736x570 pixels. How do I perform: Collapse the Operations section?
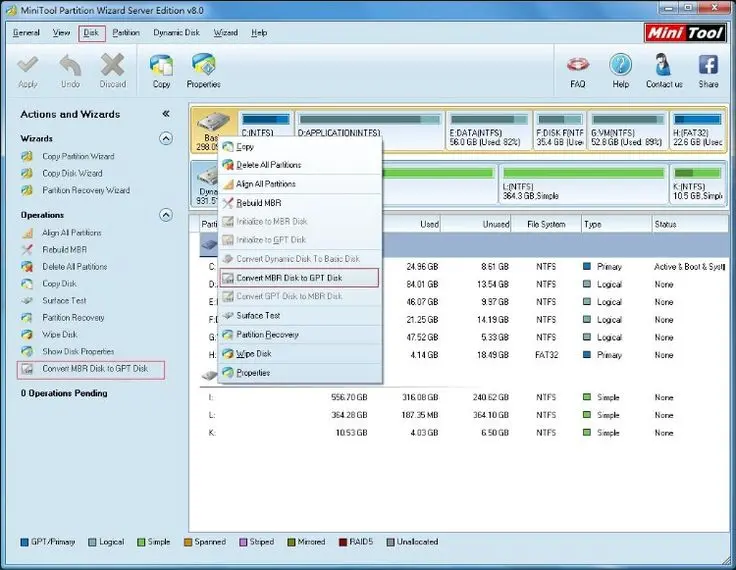166,215
